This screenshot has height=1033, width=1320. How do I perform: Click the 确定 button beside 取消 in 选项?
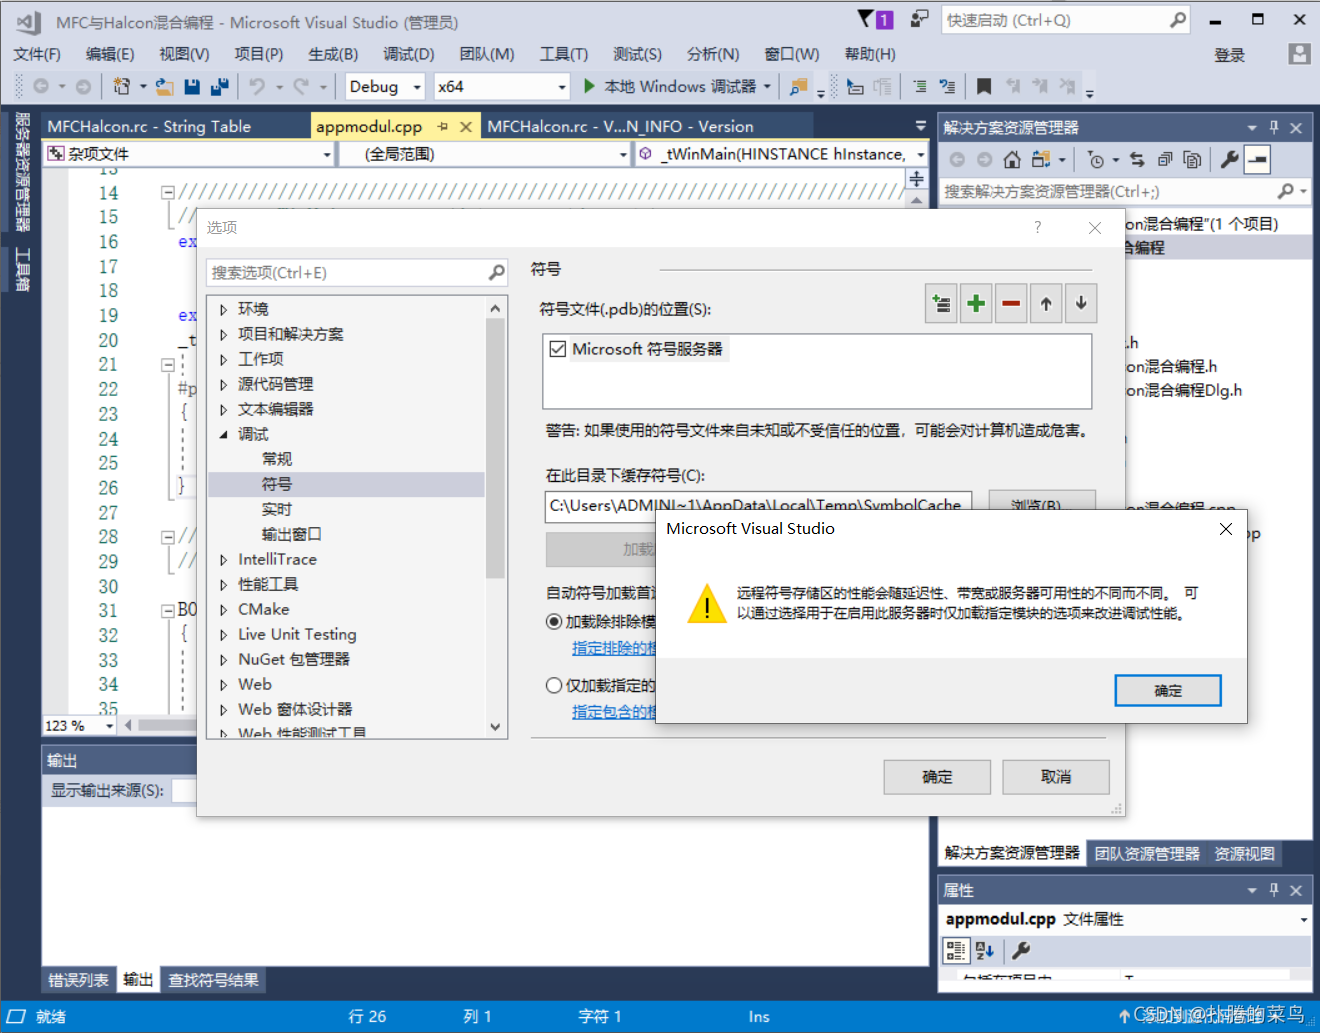click(x=937, y=777)
